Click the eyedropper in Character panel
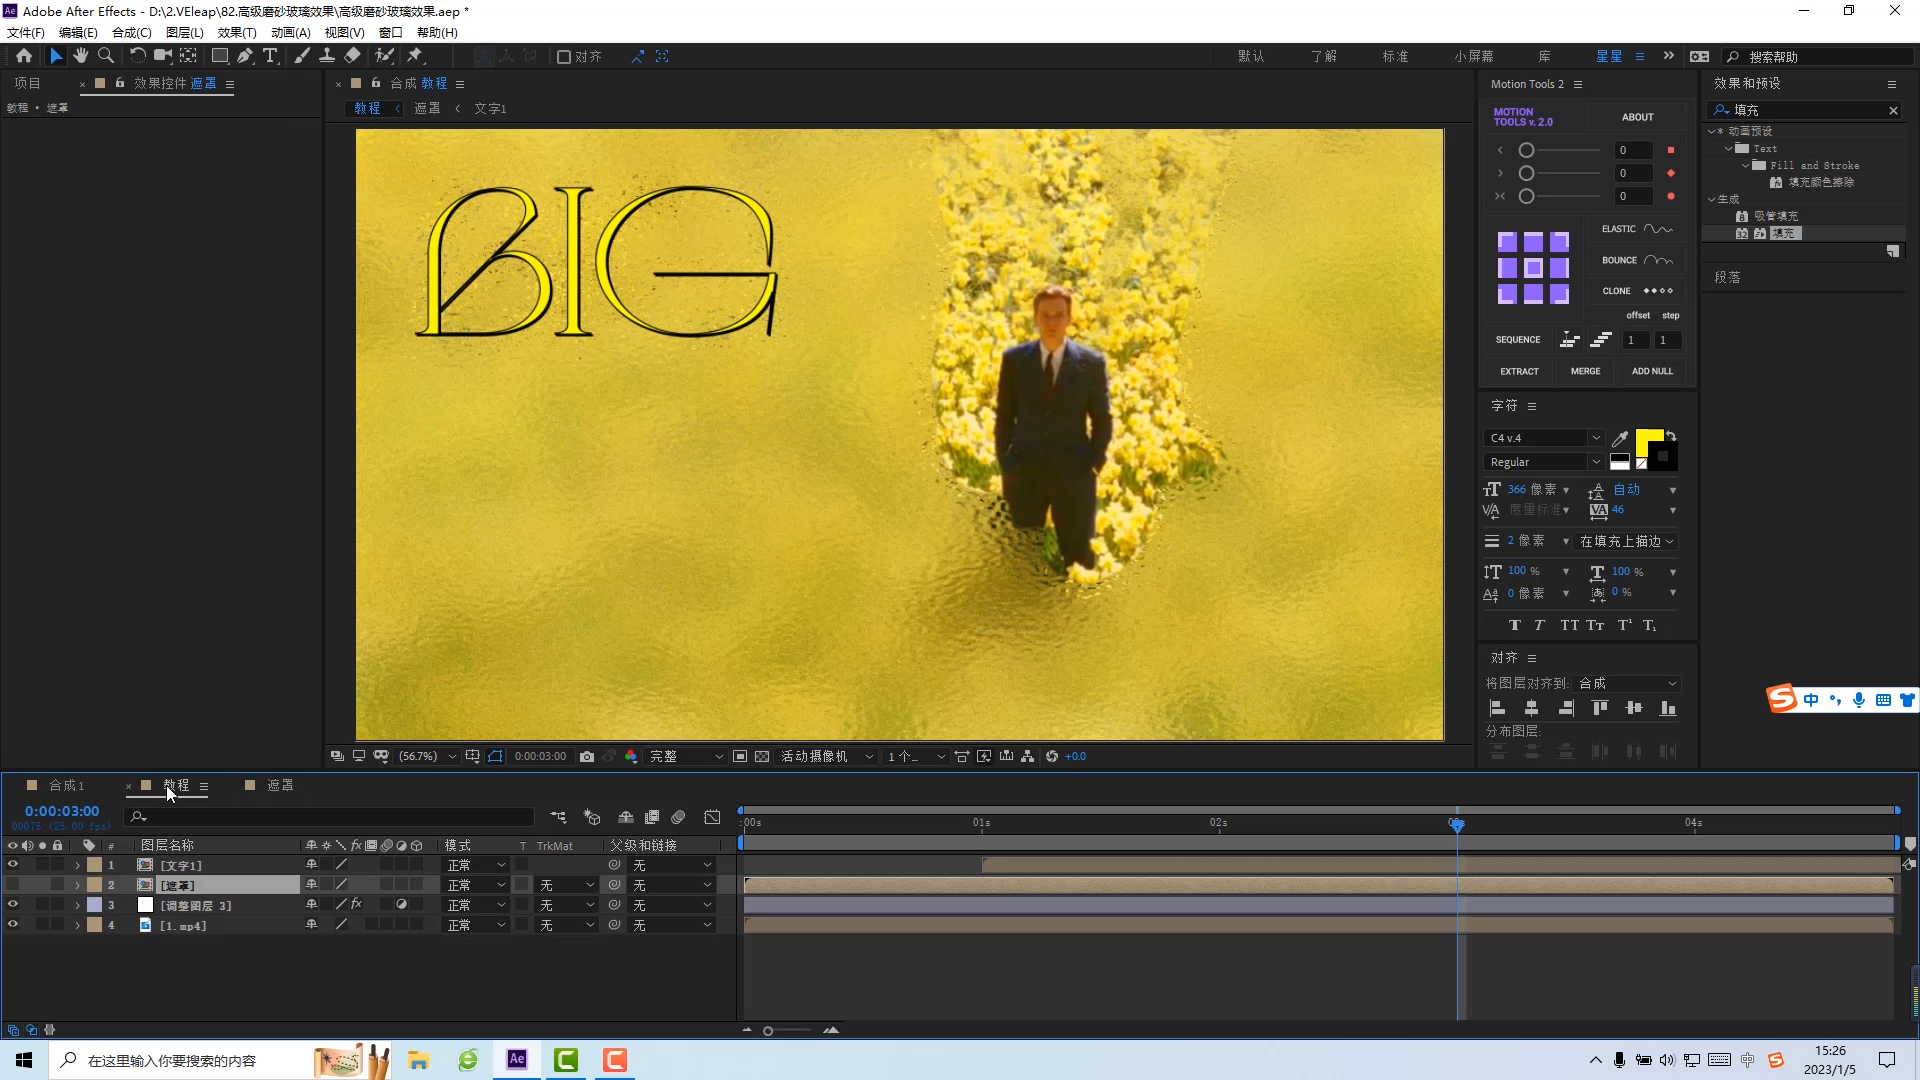 (1620, 438)
